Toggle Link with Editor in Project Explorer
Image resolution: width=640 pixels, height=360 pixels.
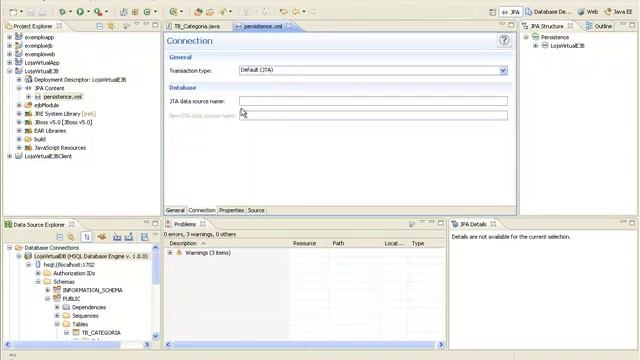(x=111, y=26)
